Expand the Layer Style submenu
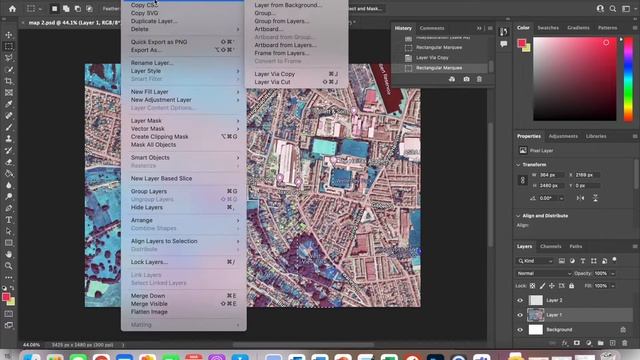Image resolution: width=640 pixels, height=360 pixels. (x=184, y=71)
